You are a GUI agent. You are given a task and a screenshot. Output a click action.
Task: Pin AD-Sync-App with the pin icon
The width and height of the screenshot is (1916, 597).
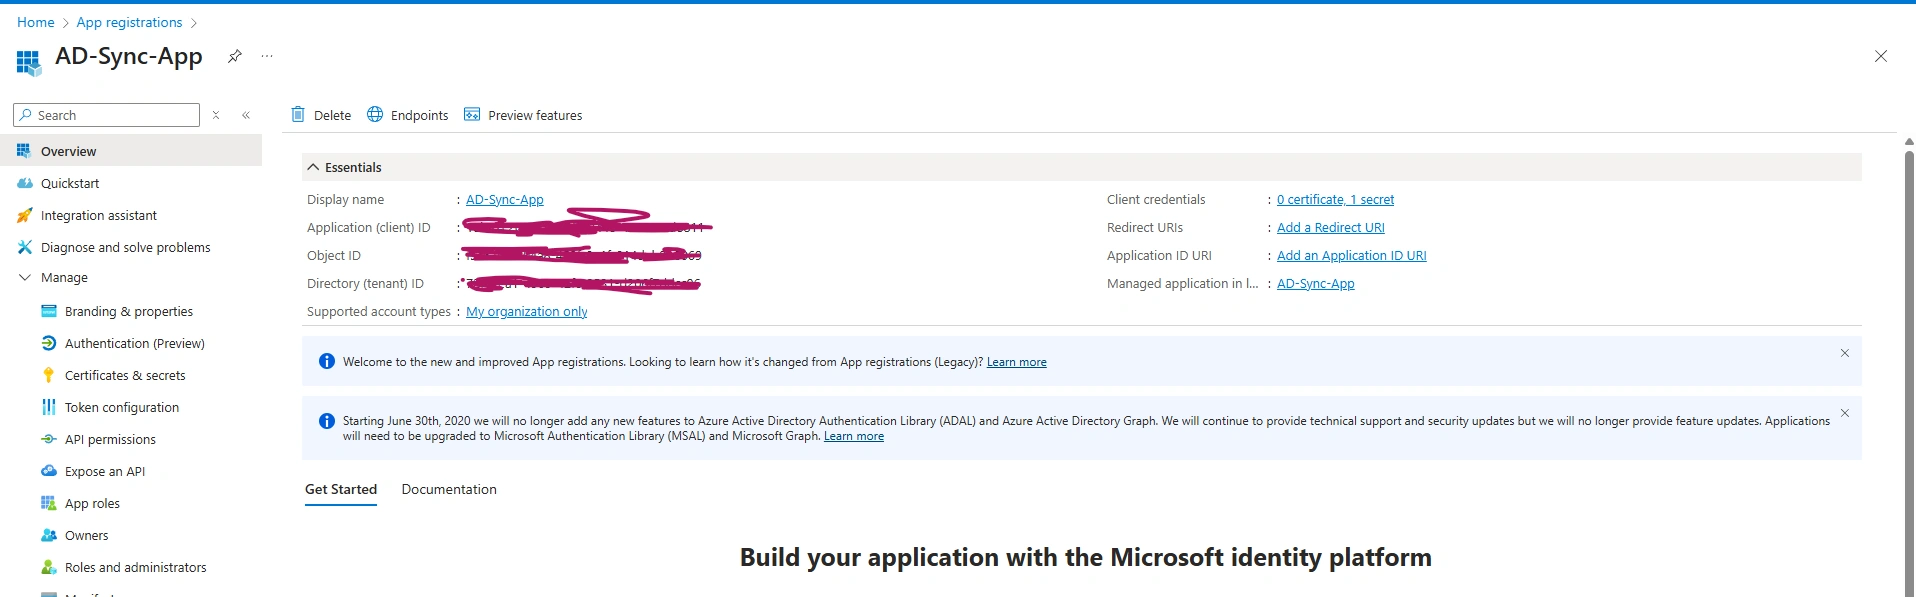point(234,56)
